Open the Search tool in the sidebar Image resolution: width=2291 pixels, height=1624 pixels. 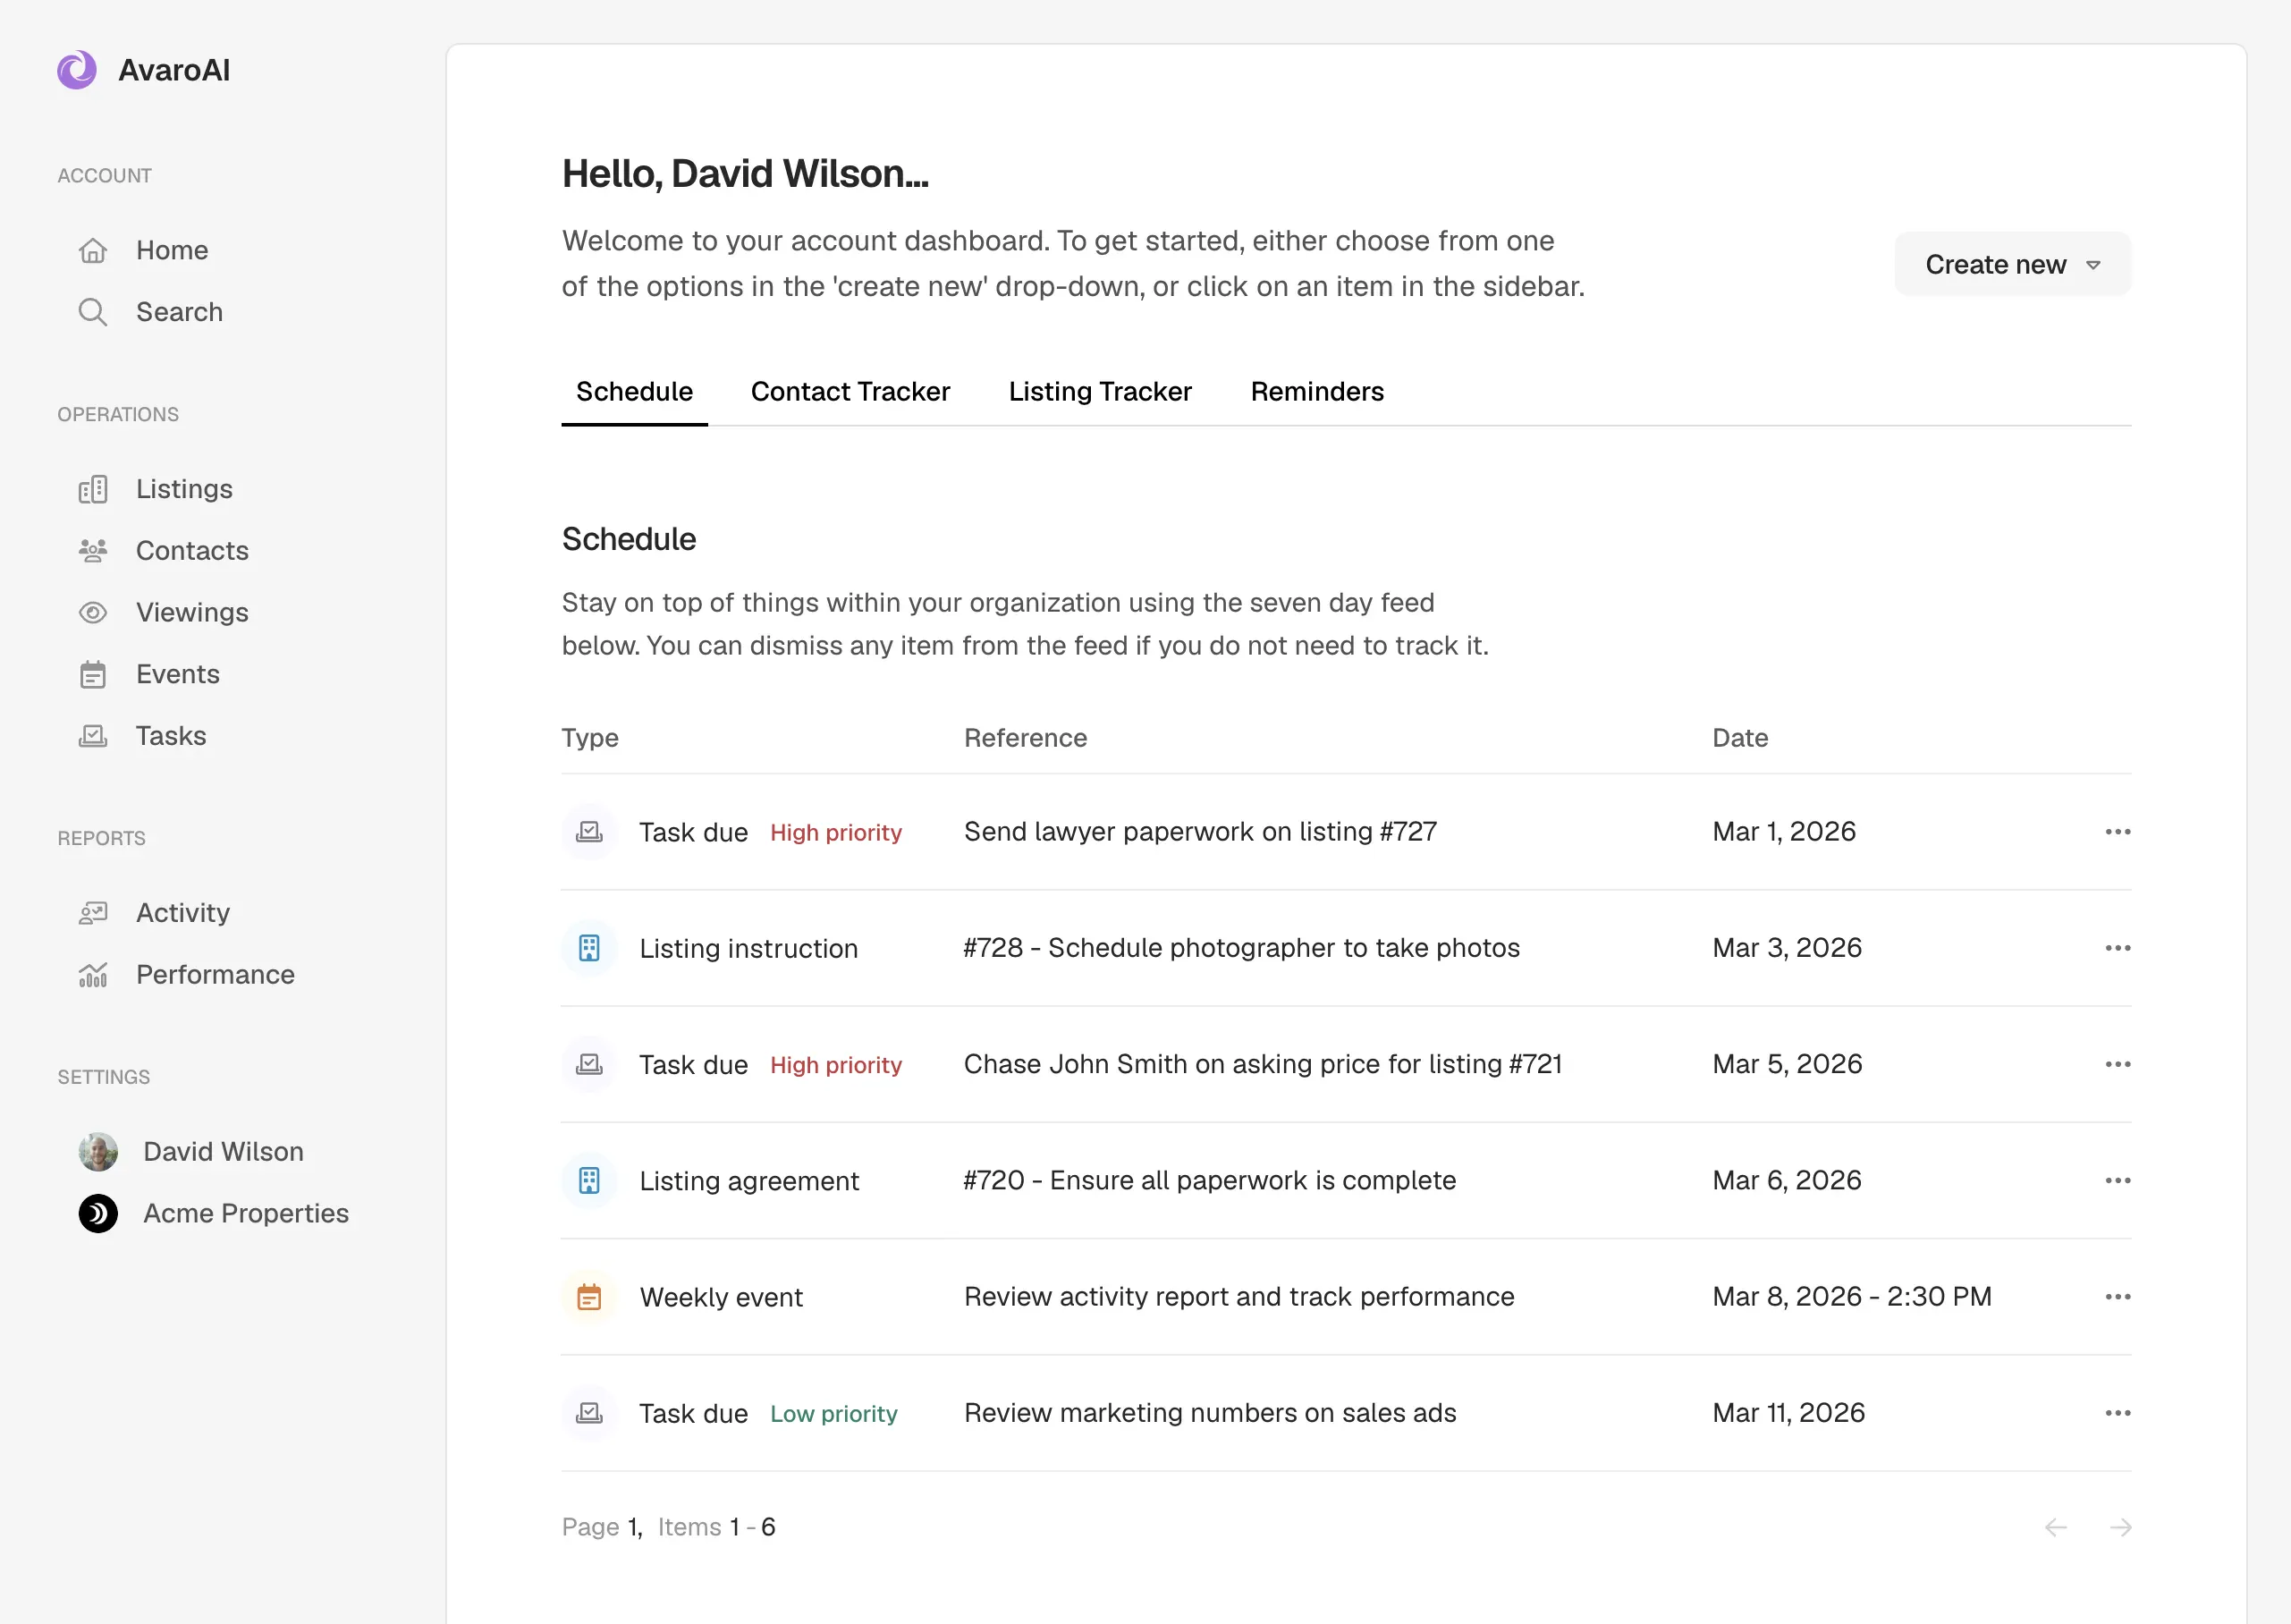point(180,312)
